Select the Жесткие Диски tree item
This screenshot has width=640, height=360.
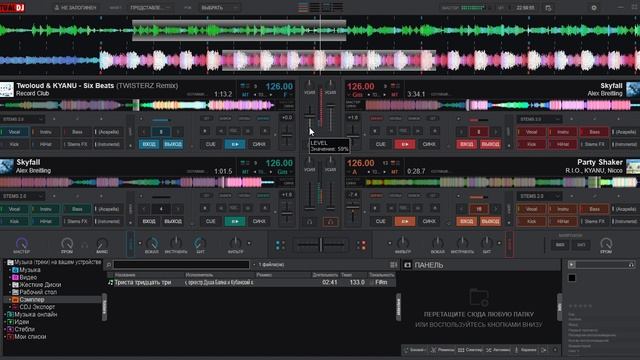[x=40, y=285]
